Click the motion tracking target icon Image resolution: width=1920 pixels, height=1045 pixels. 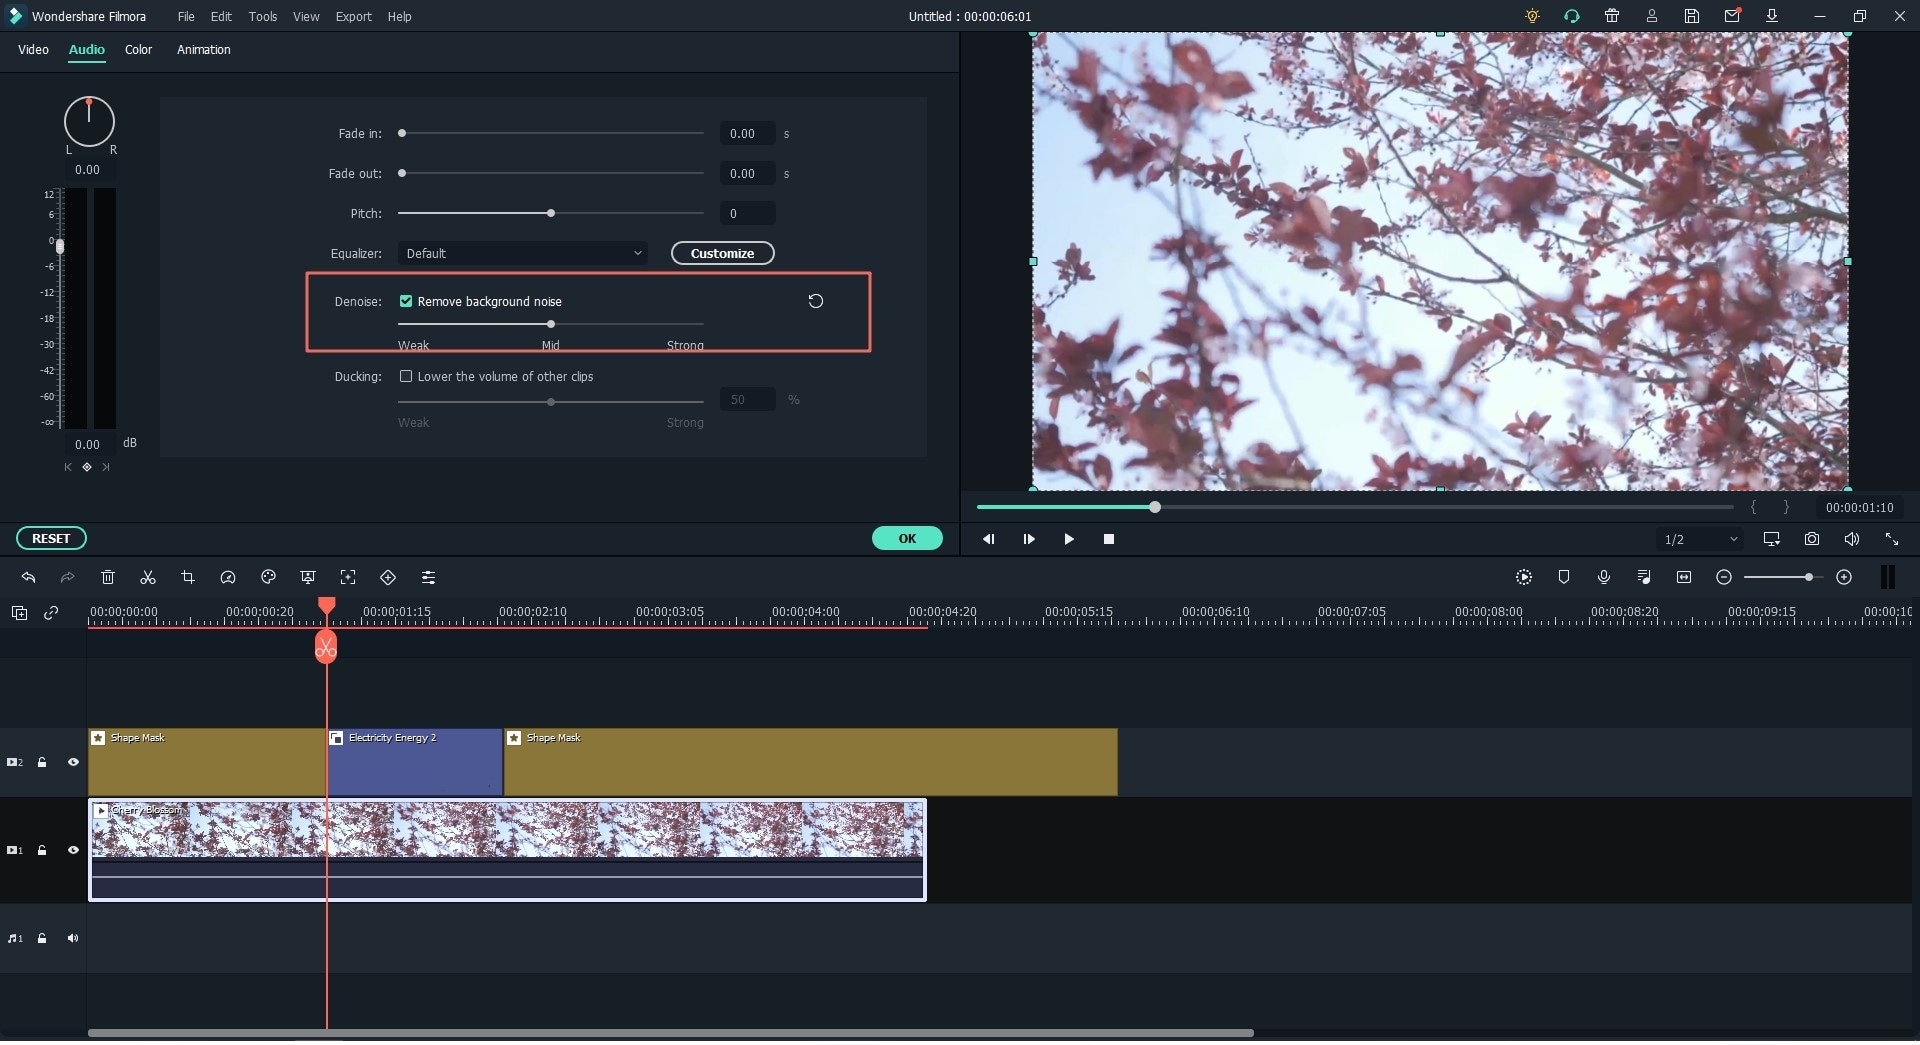click(x=348, y=579)
